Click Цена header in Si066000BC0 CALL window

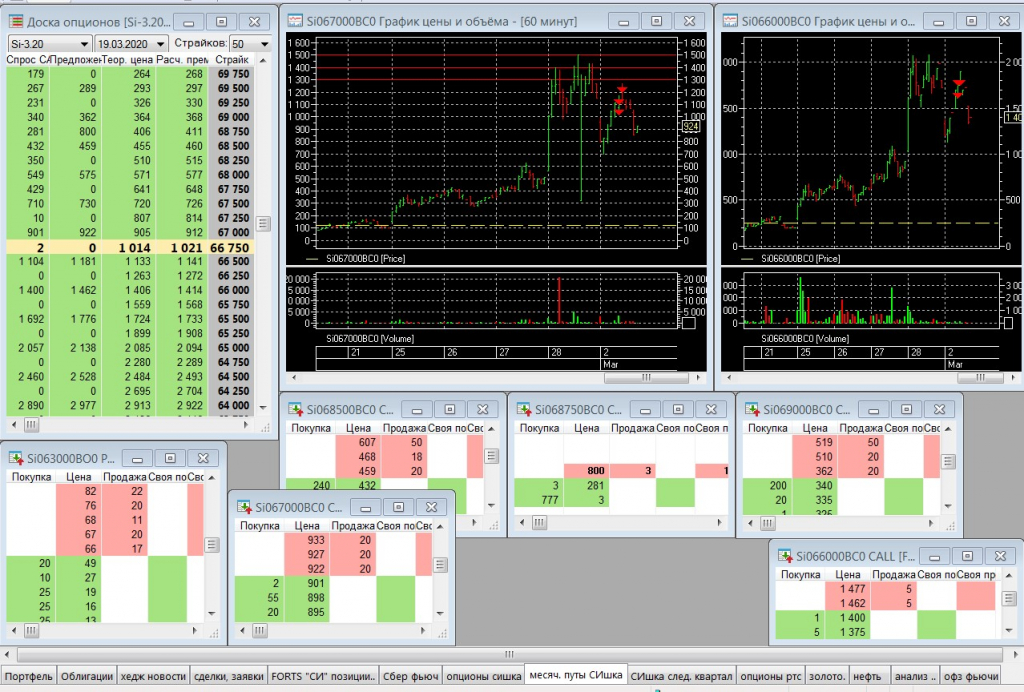point(848,574)
